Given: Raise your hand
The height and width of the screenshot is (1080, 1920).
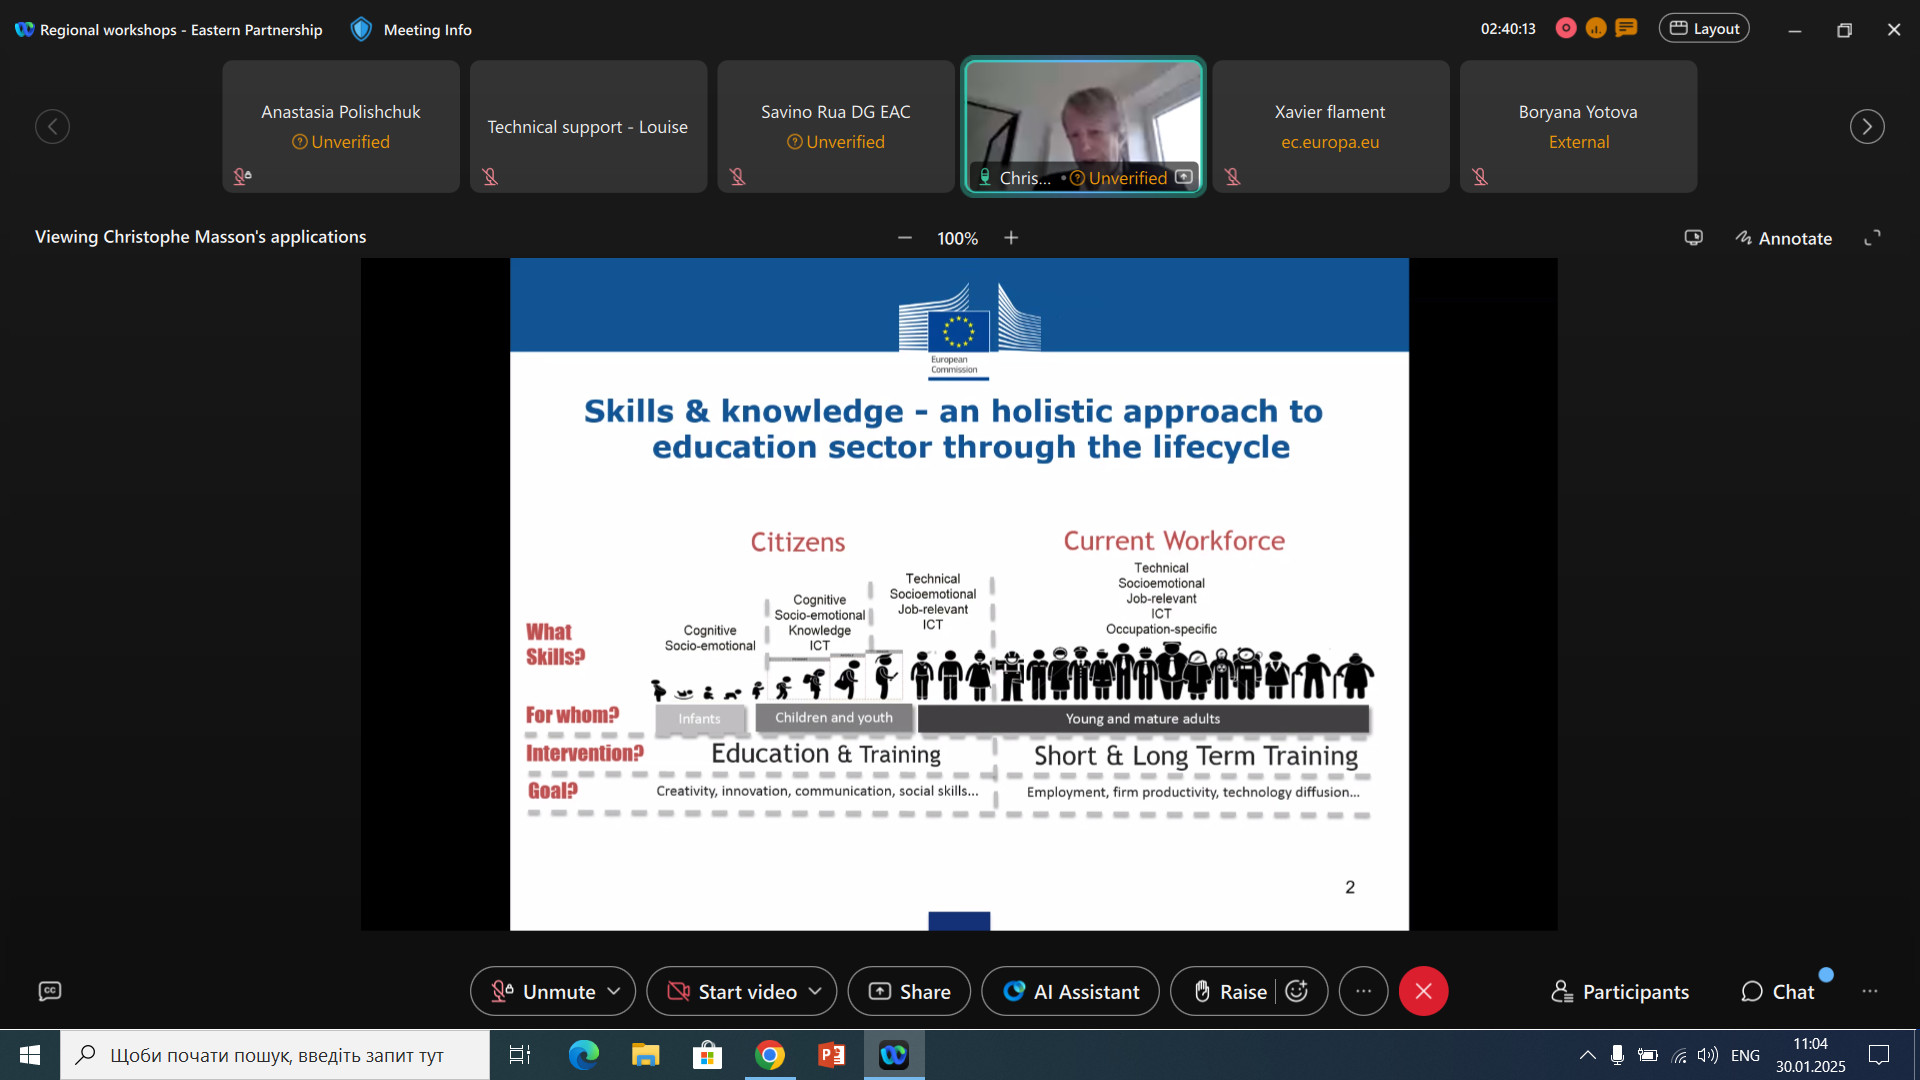Looking at the screenshot, I should click(1231, 991).
